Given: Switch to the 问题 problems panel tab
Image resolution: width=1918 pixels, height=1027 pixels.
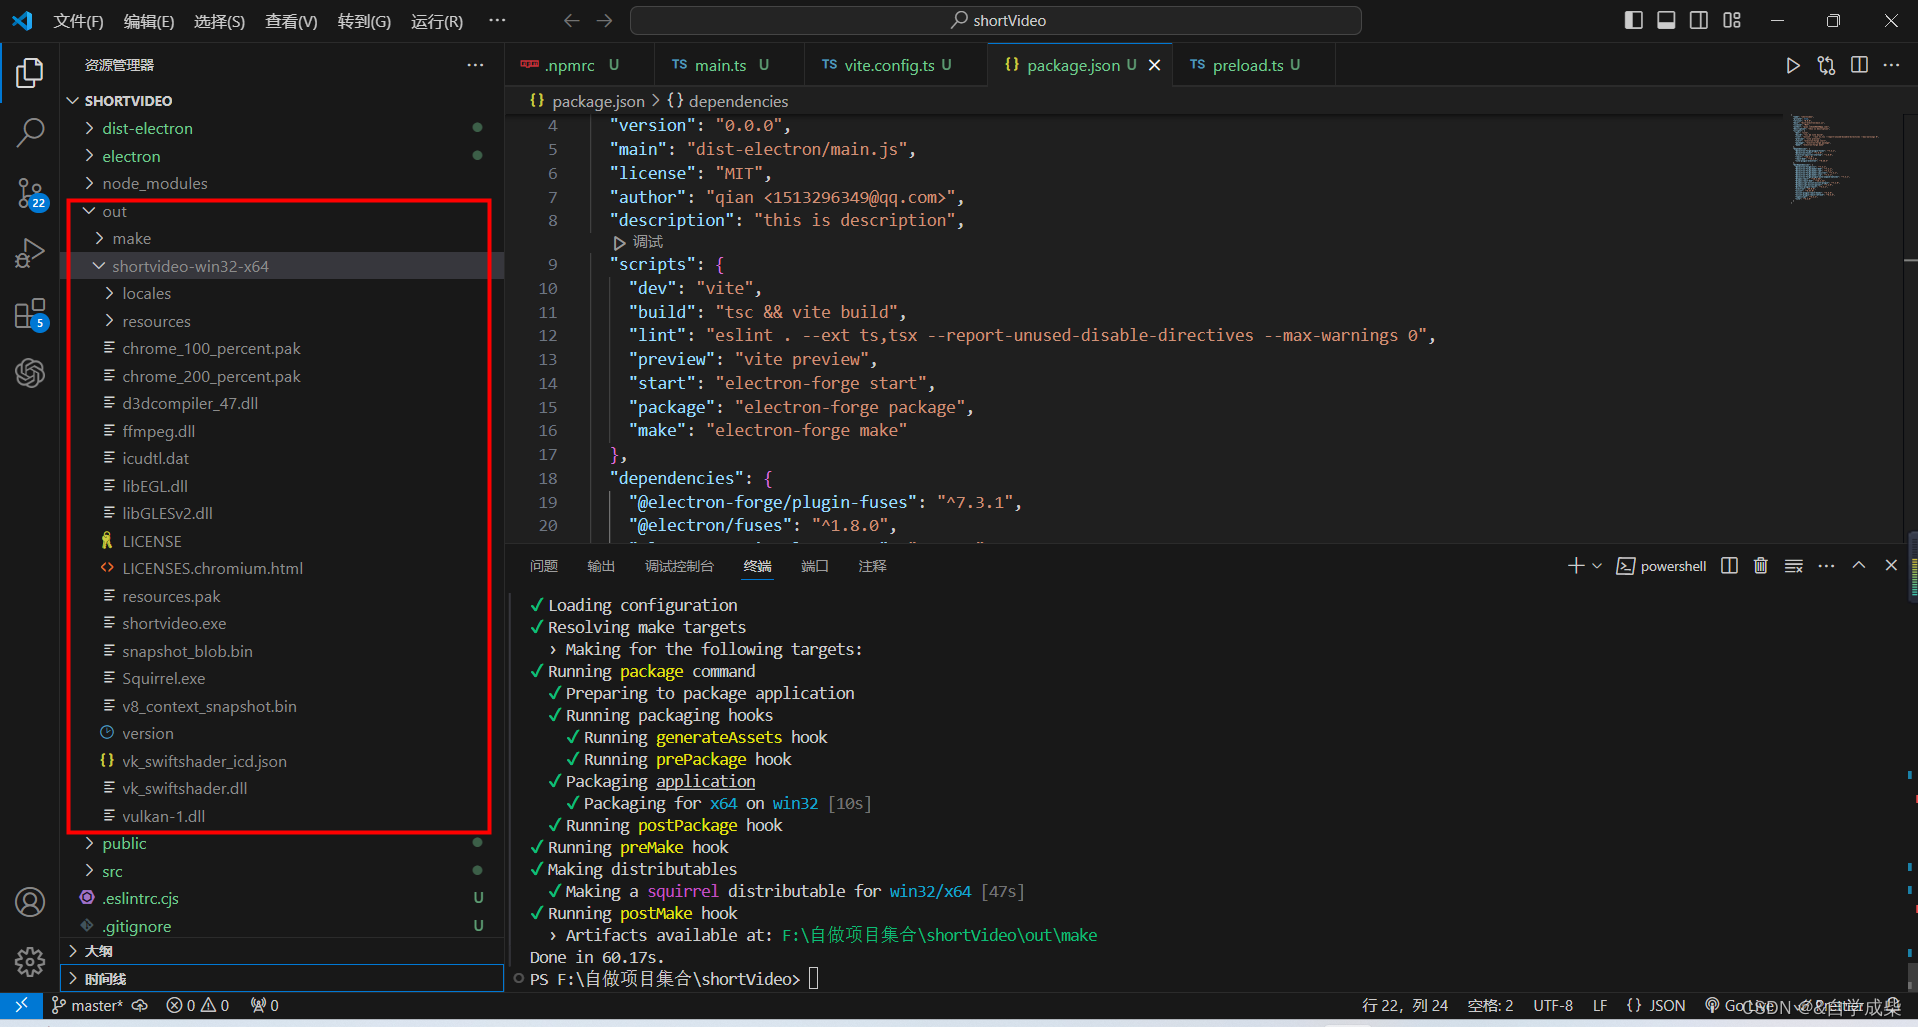Looking at the screenshot, I should tap(544, 566).
